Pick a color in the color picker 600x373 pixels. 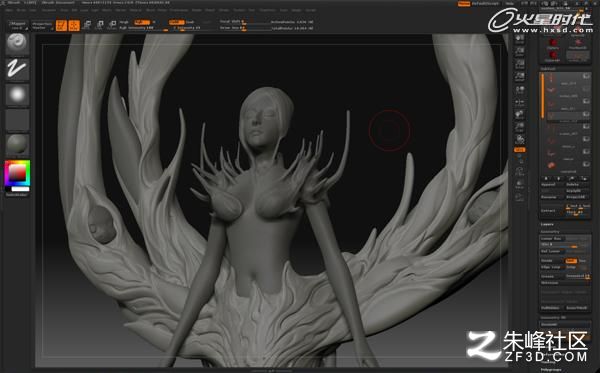(17, 173)
